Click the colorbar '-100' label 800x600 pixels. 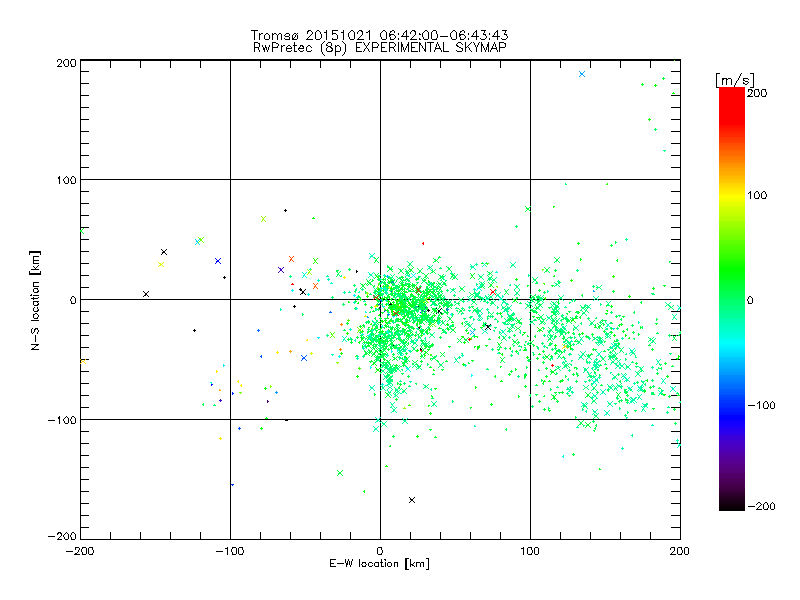point(761,405)
